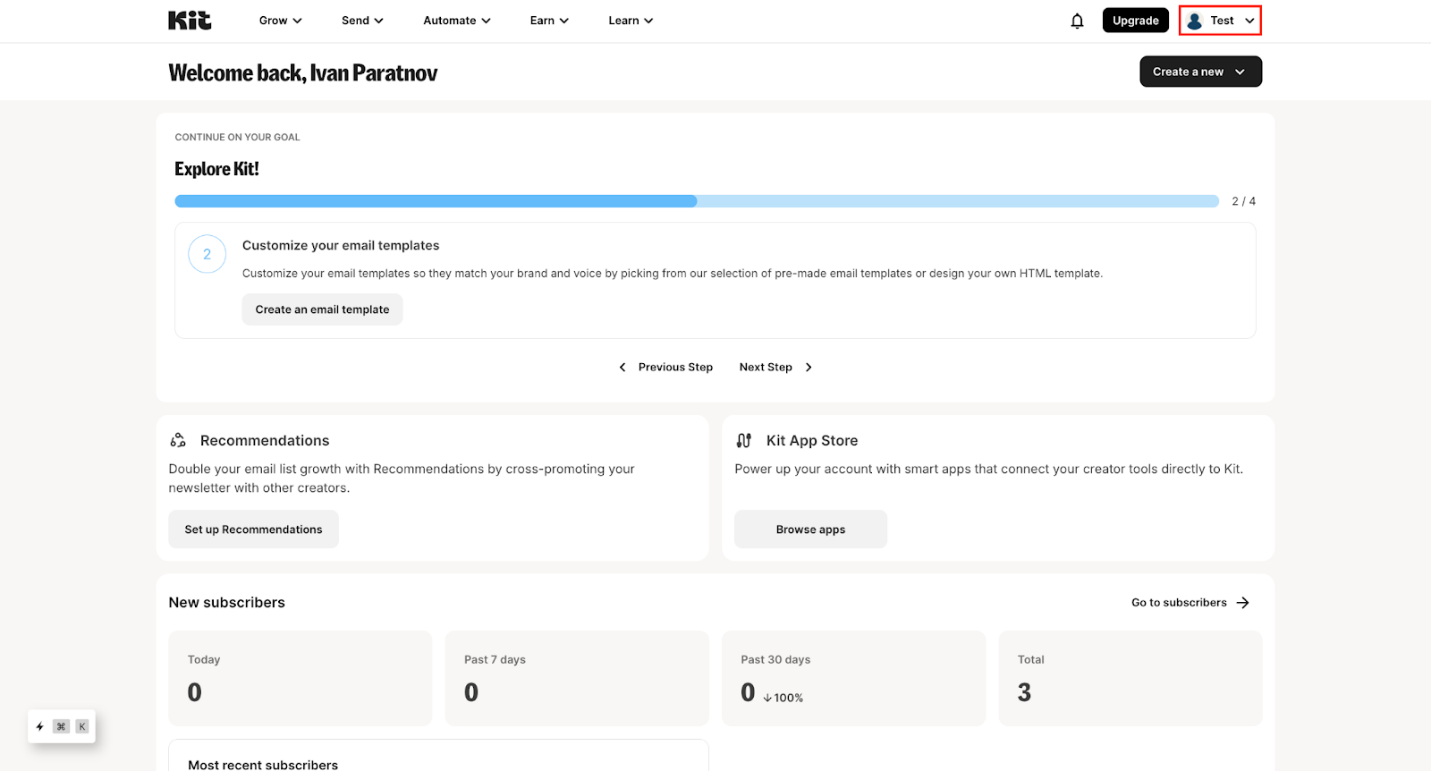Open the Learn menu

click(630, 20)
